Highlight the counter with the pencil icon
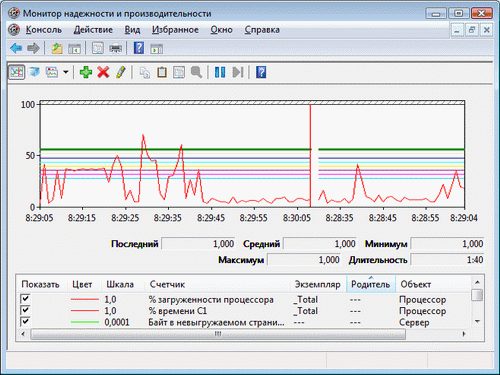Viewport: 500px width, 375px height. (x=121, y=72)
